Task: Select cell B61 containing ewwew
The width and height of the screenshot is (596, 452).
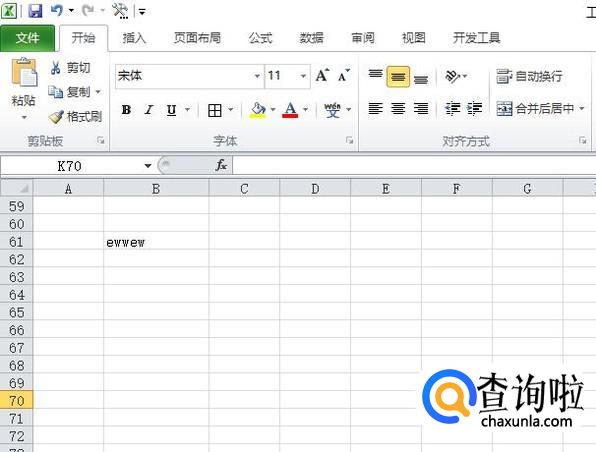Action: click(156, 242)
